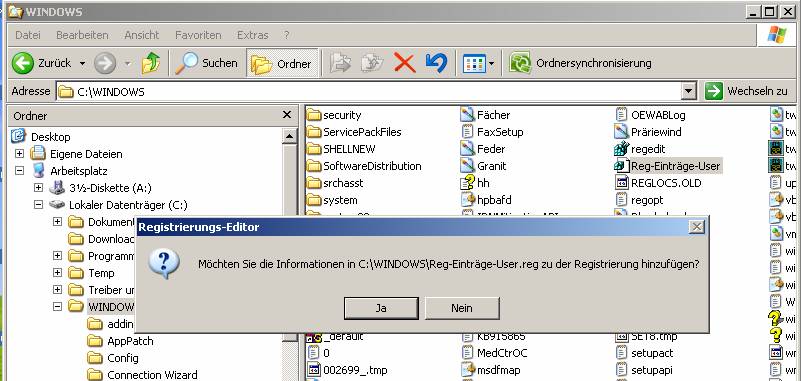Select the REGLOCS.OLD file icon
This screenshot has width=801, height=381.
621,183
